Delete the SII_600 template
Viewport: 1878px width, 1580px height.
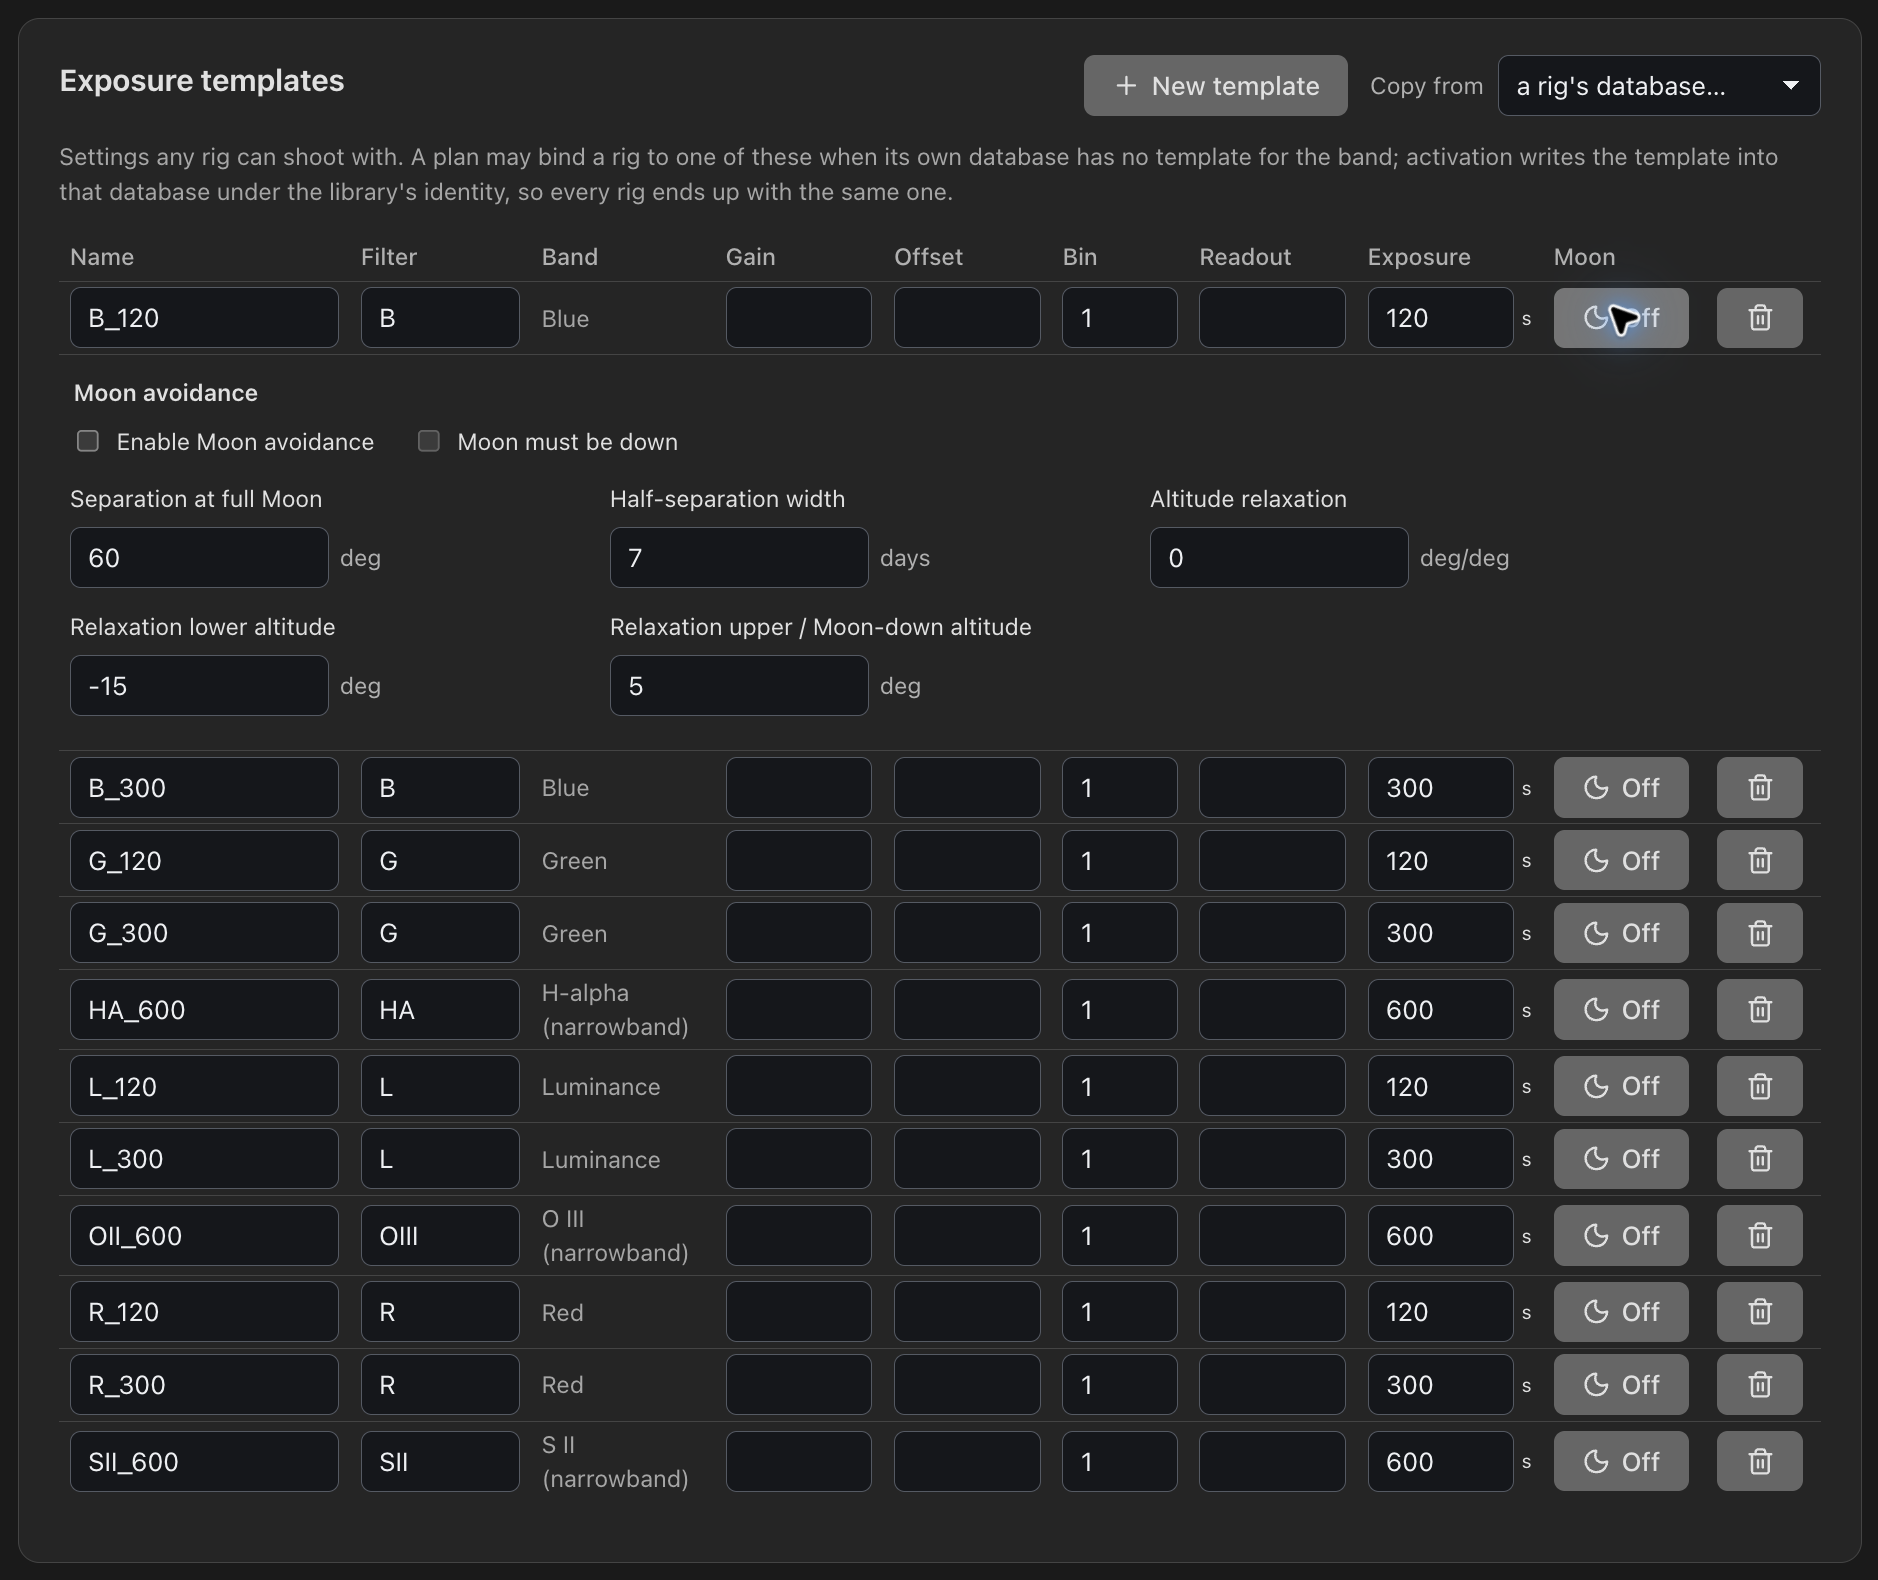coord(1759,1462)
